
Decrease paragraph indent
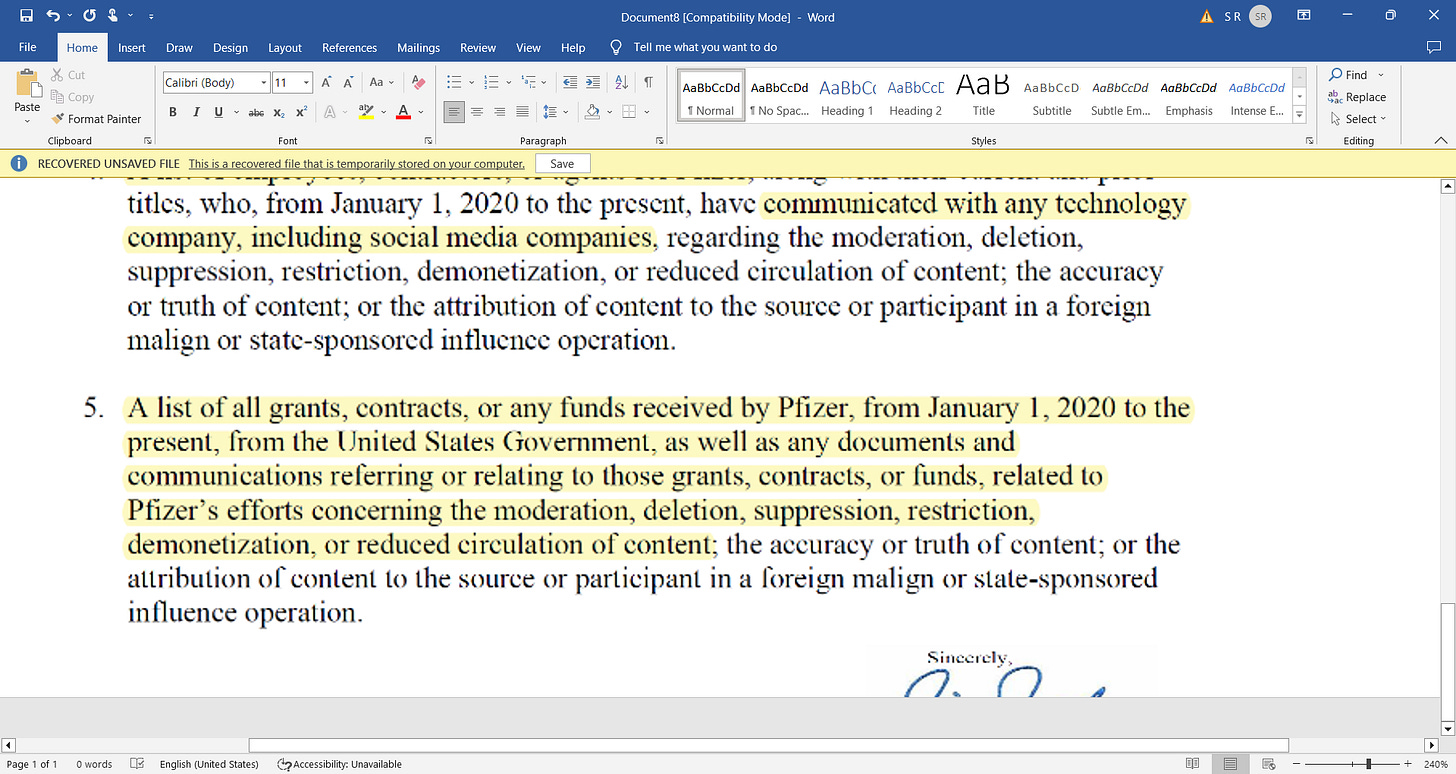tap(570, 83)
